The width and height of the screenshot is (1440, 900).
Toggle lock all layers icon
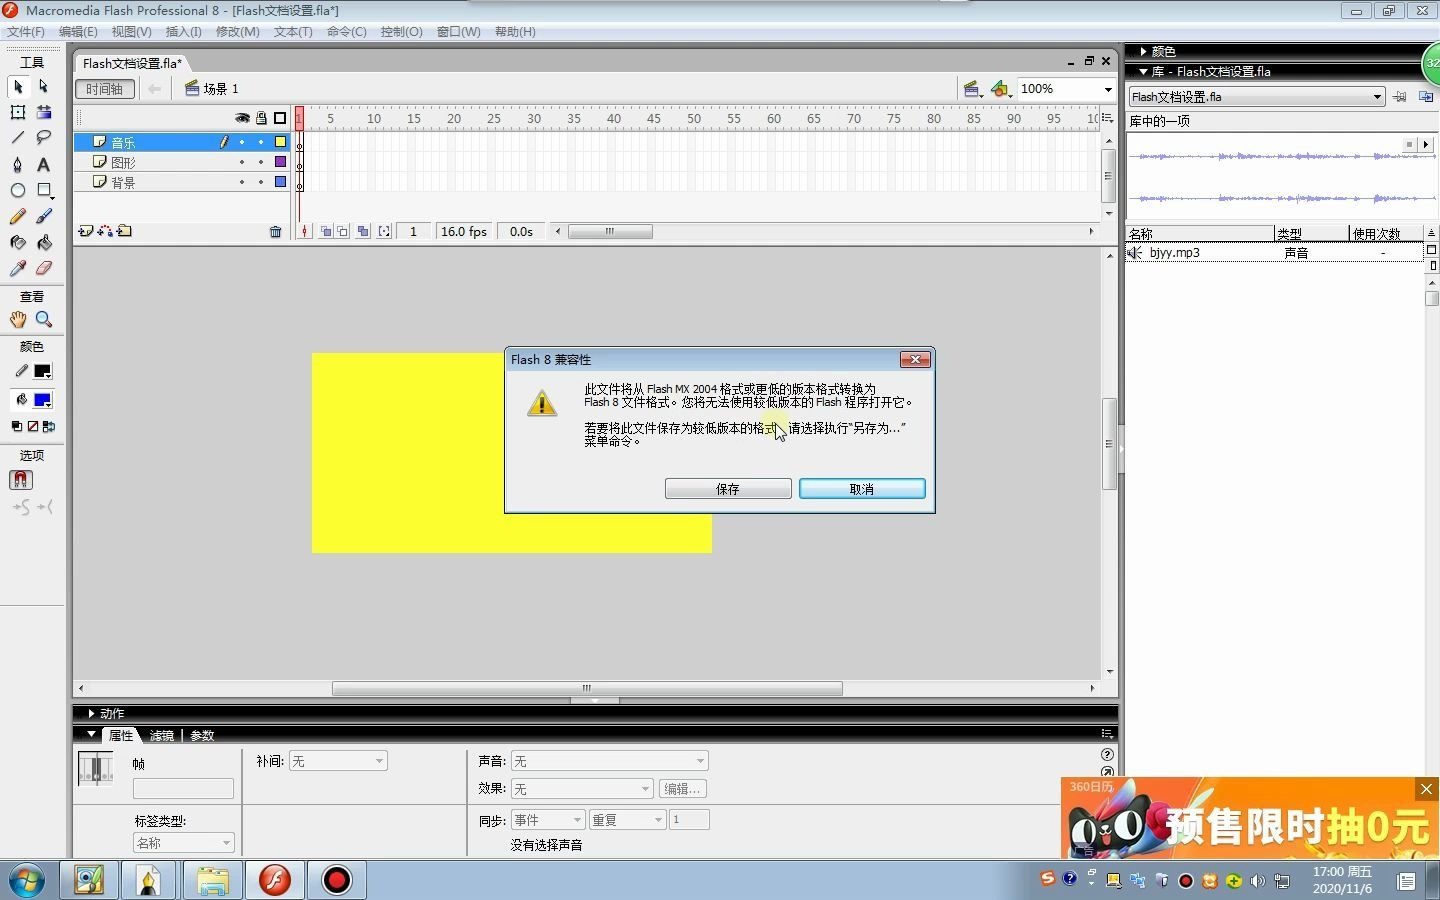pos(261,118)
